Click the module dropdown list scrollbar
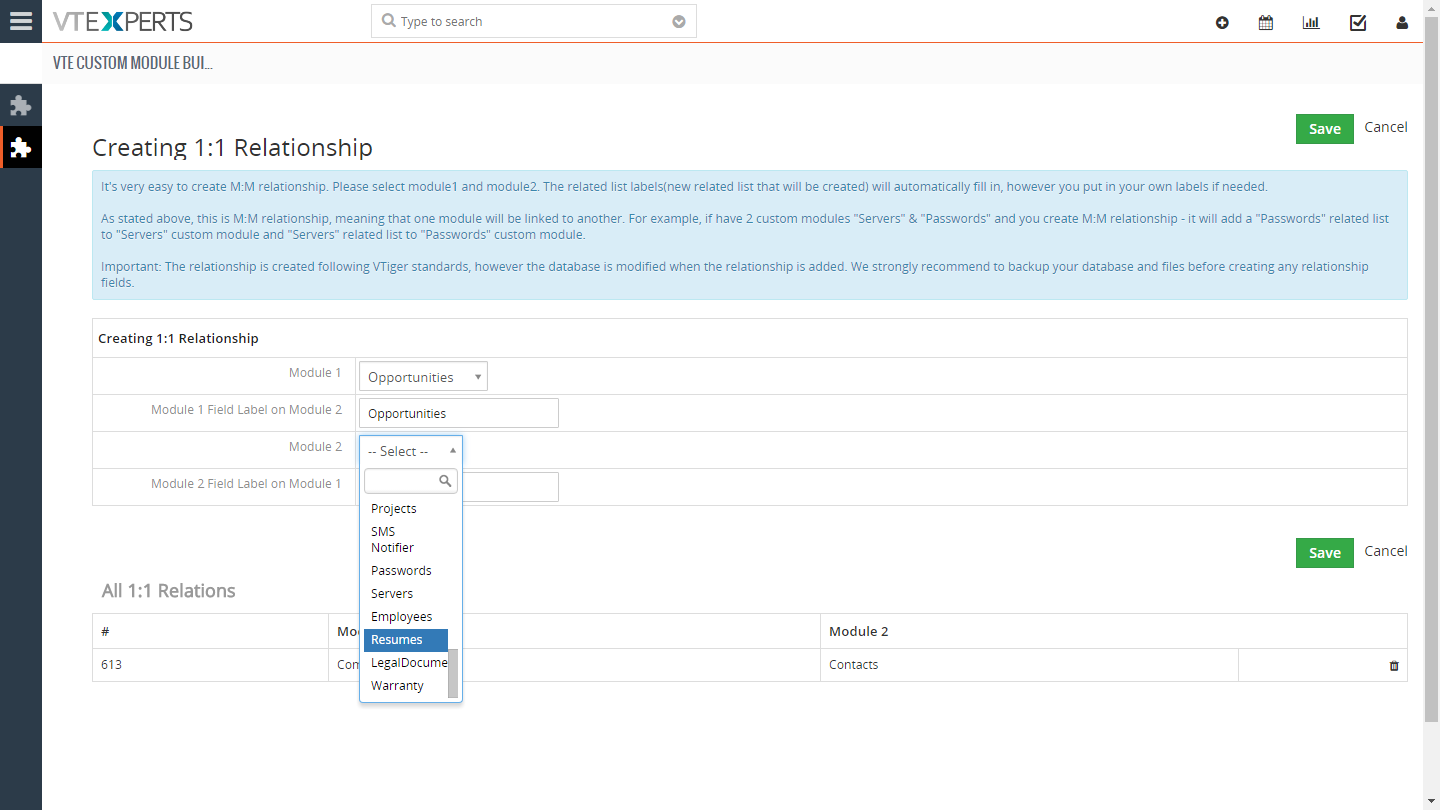The width and height of the screenshot is (1440, 810). coord(453,673)
